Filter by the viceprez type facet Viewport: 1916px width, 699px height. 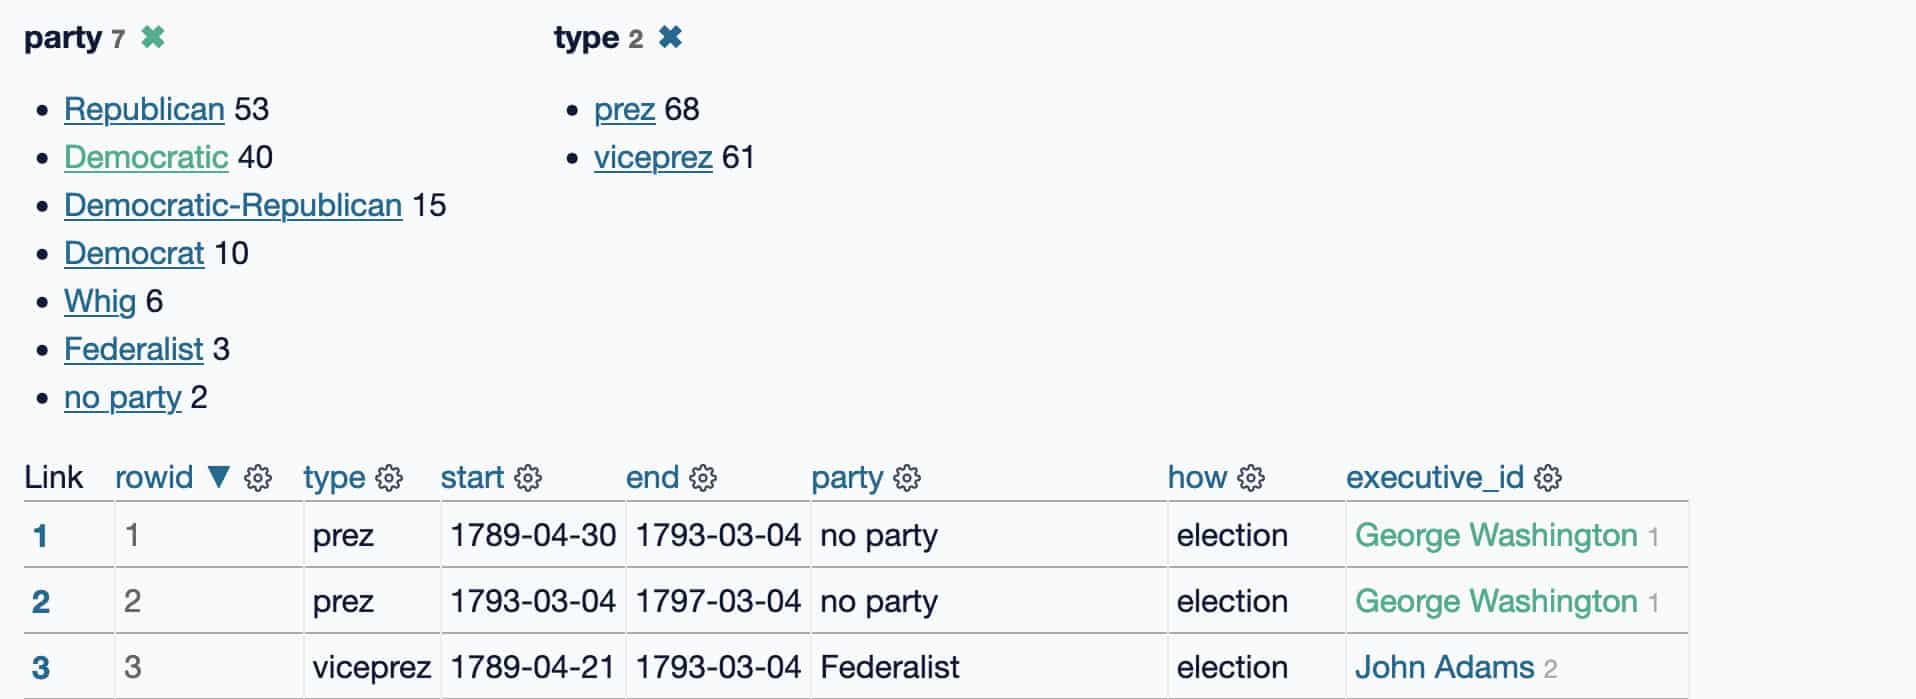coord(653,157)
